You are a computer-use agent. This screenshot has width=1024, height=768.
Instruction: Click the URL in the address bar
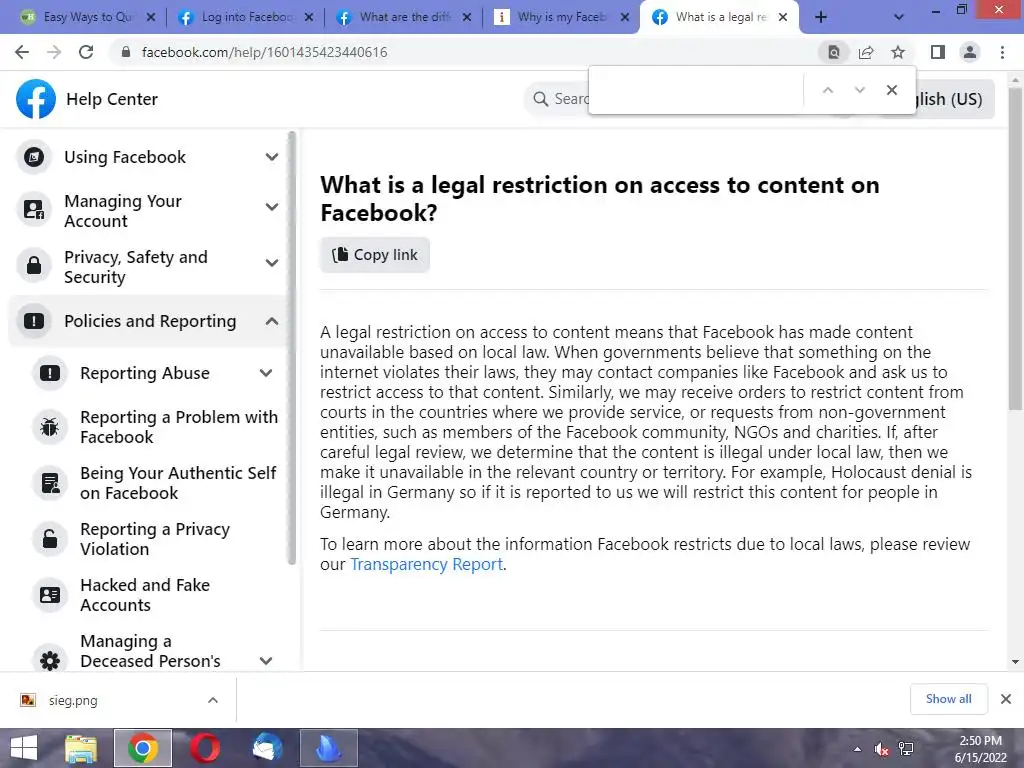(264, 52)
